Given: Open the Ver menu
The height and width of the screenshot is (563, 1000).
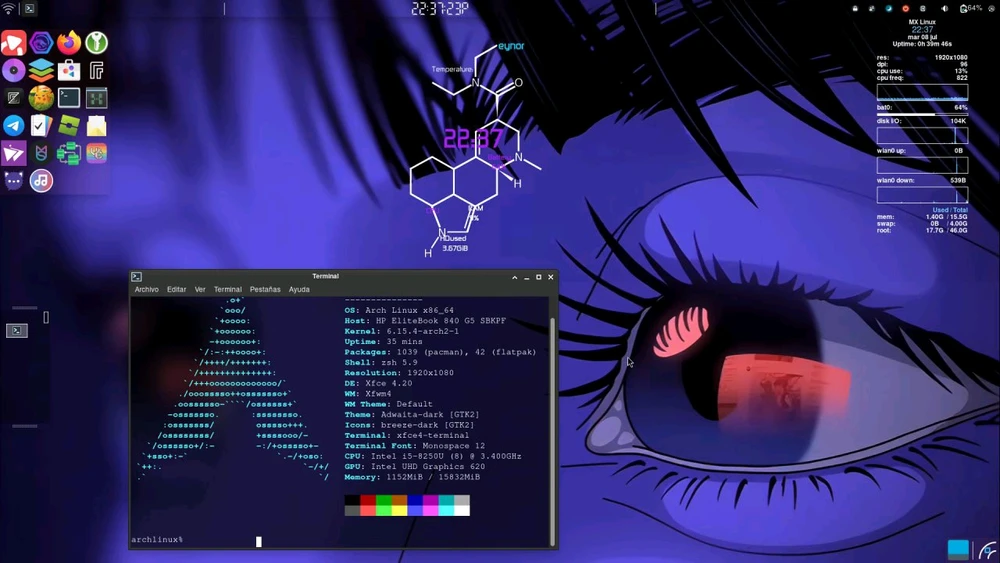Looking at the screenshot, I should [200, 290].
